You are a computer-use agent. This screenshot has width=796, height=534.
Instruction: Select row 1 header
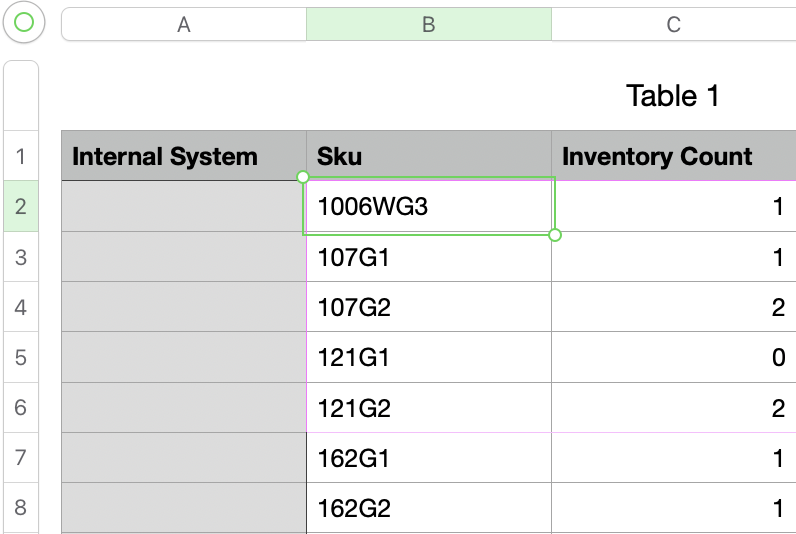(21, 156)
